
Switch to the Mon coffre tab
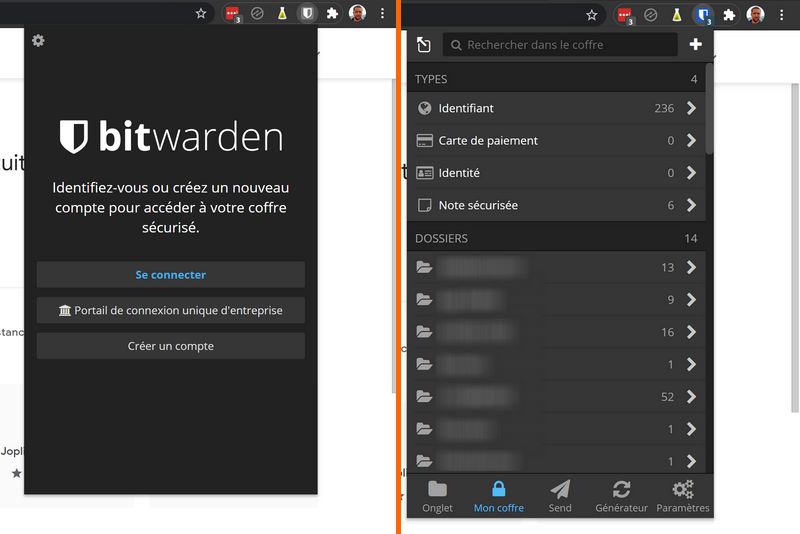click(498, 496)
